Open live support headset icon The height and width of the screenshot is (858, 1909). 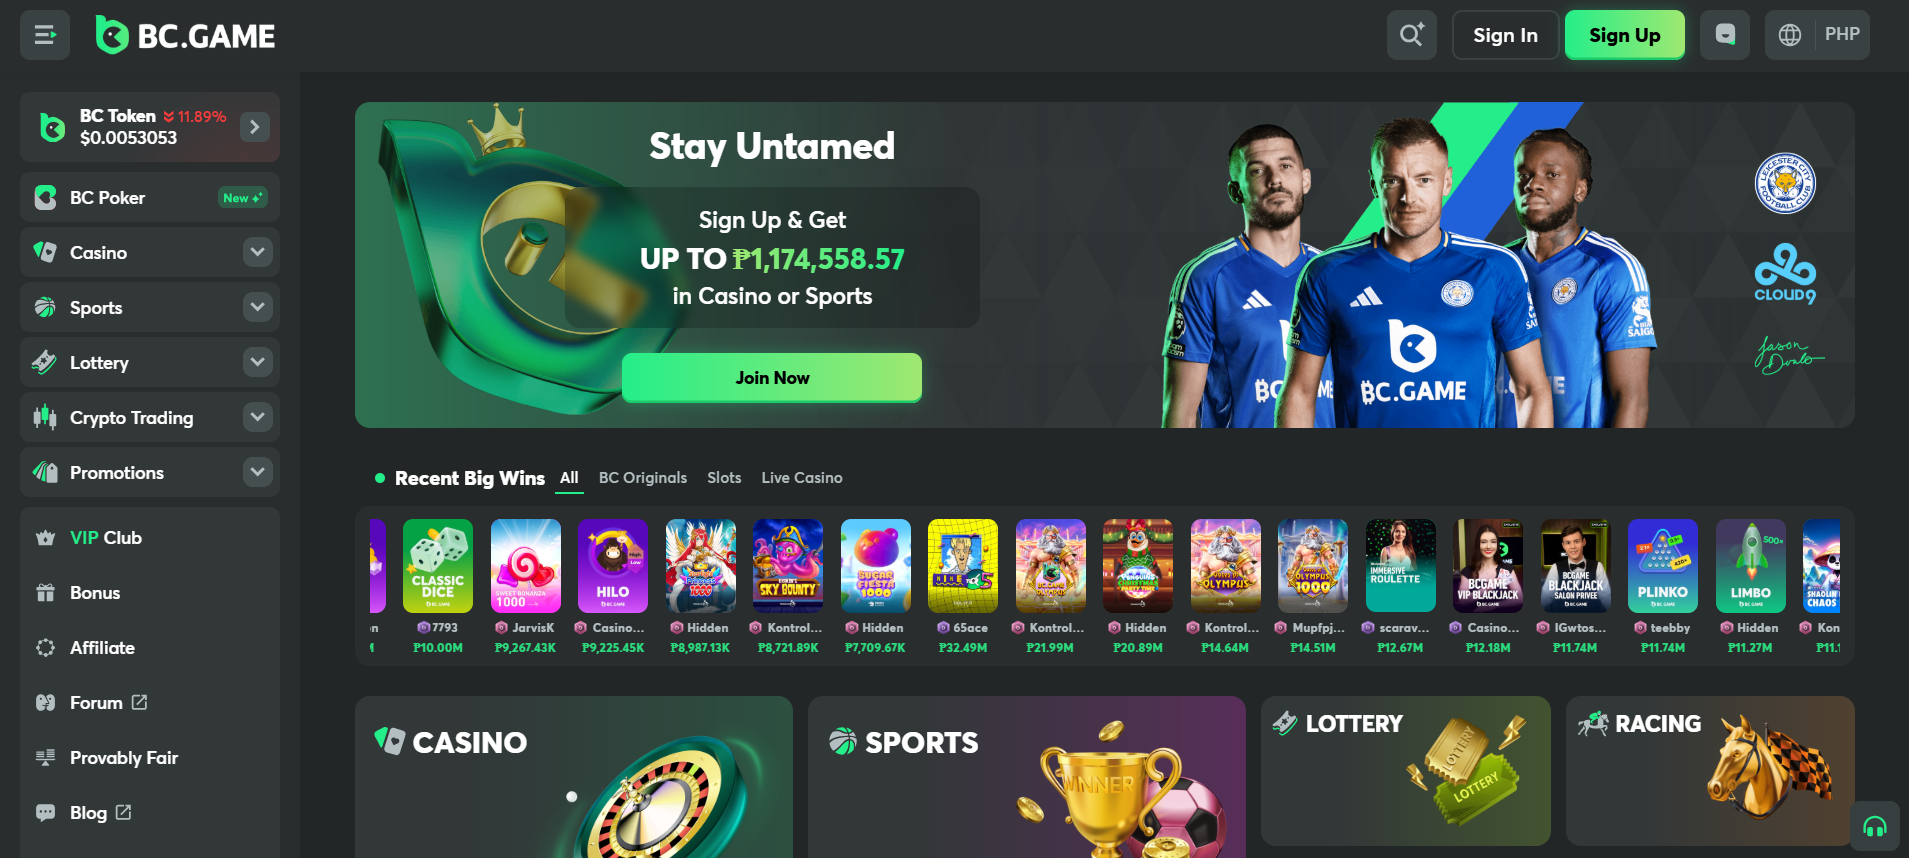1875,826
